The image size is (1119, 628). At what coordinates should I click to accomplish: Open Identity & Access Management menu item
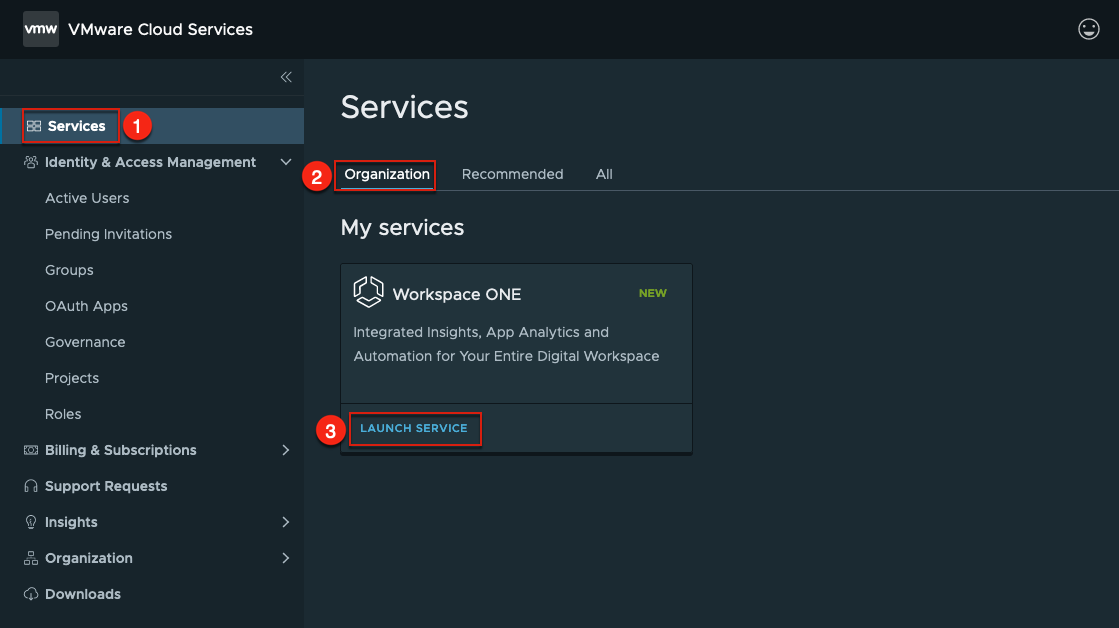point(152,162)
